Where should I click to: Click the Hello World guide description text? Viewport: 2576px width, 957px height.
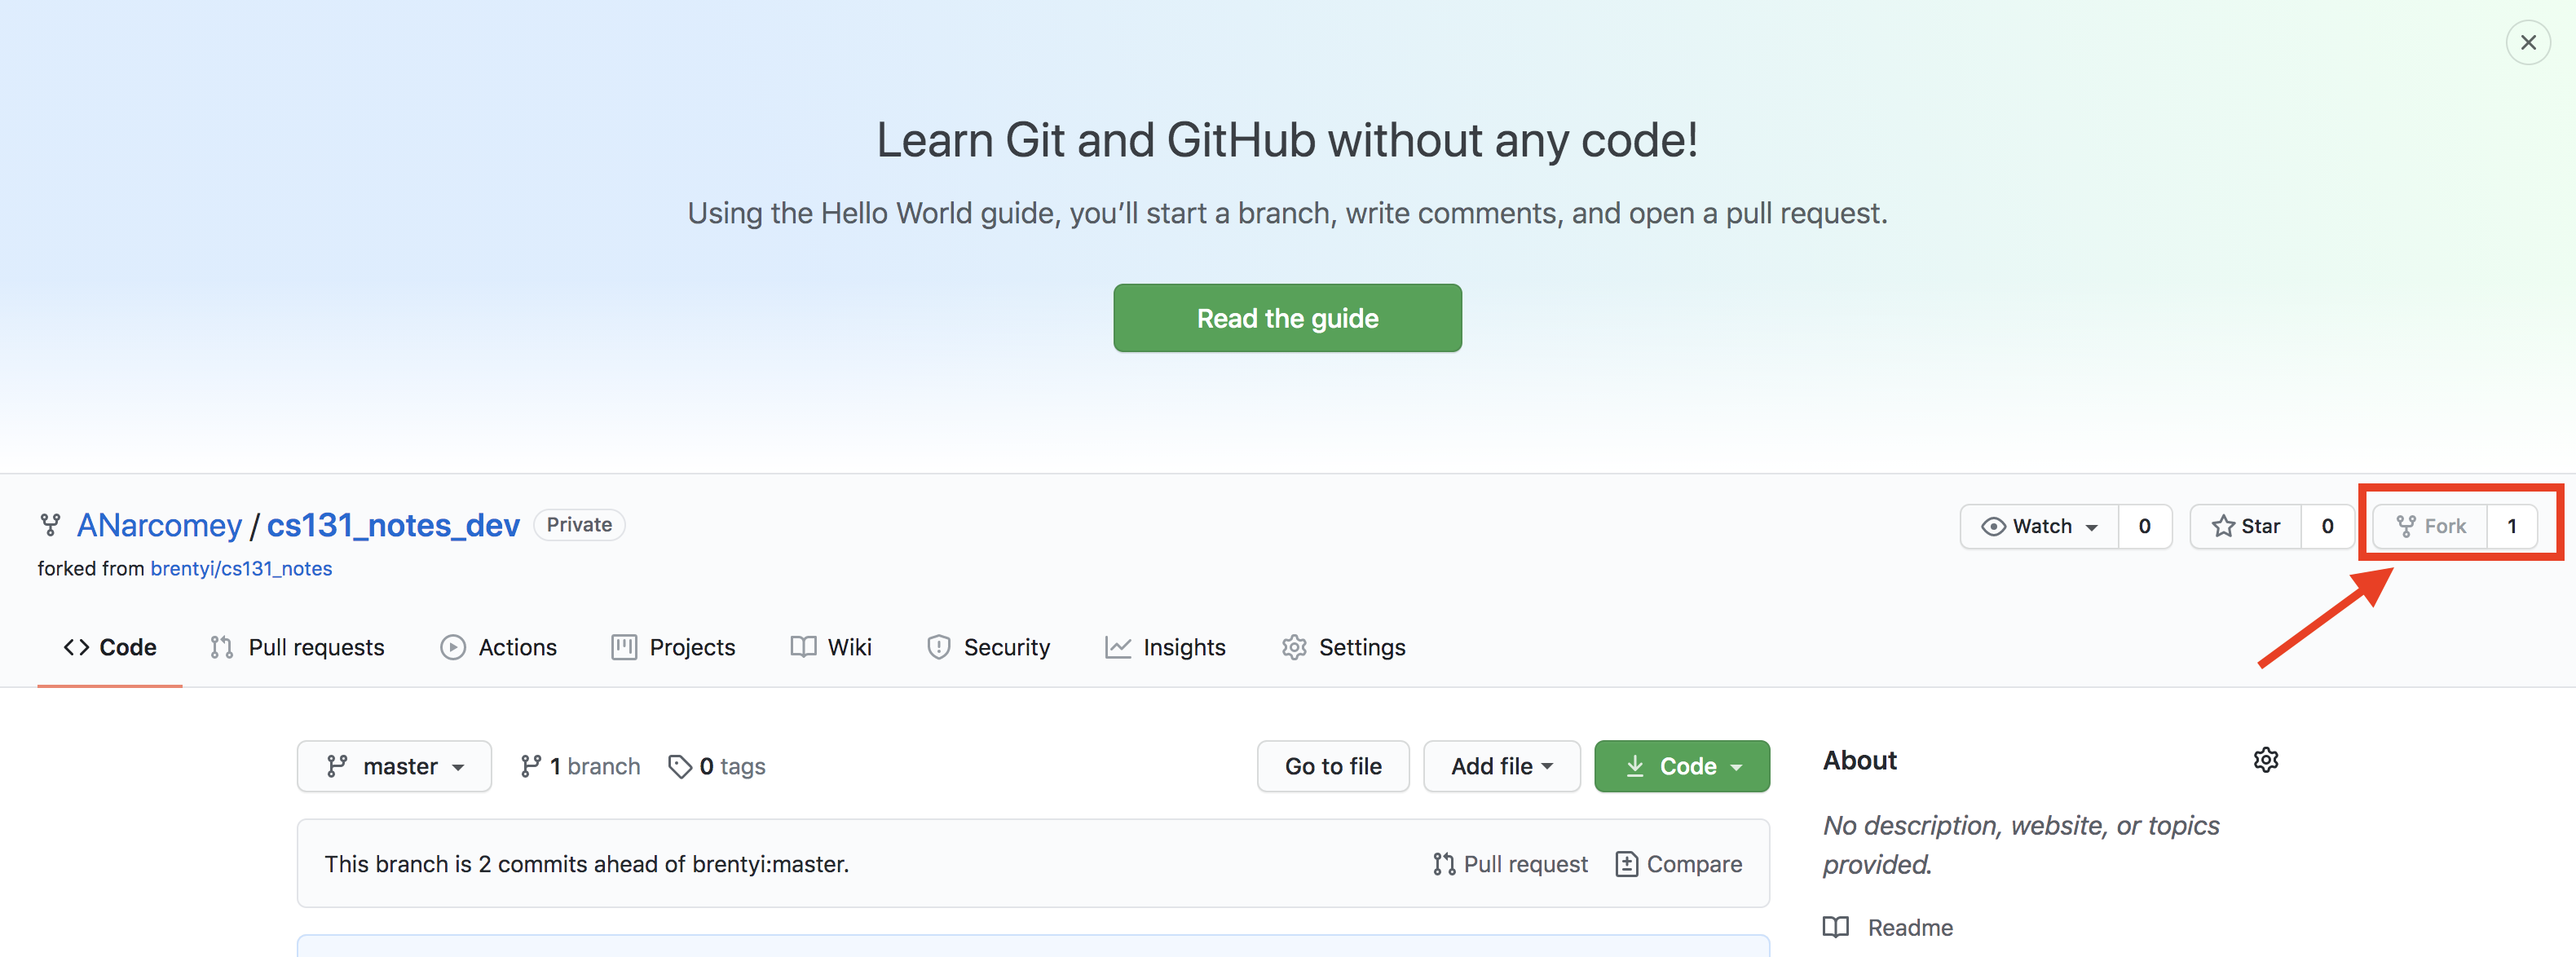(x=1287, y=213)
